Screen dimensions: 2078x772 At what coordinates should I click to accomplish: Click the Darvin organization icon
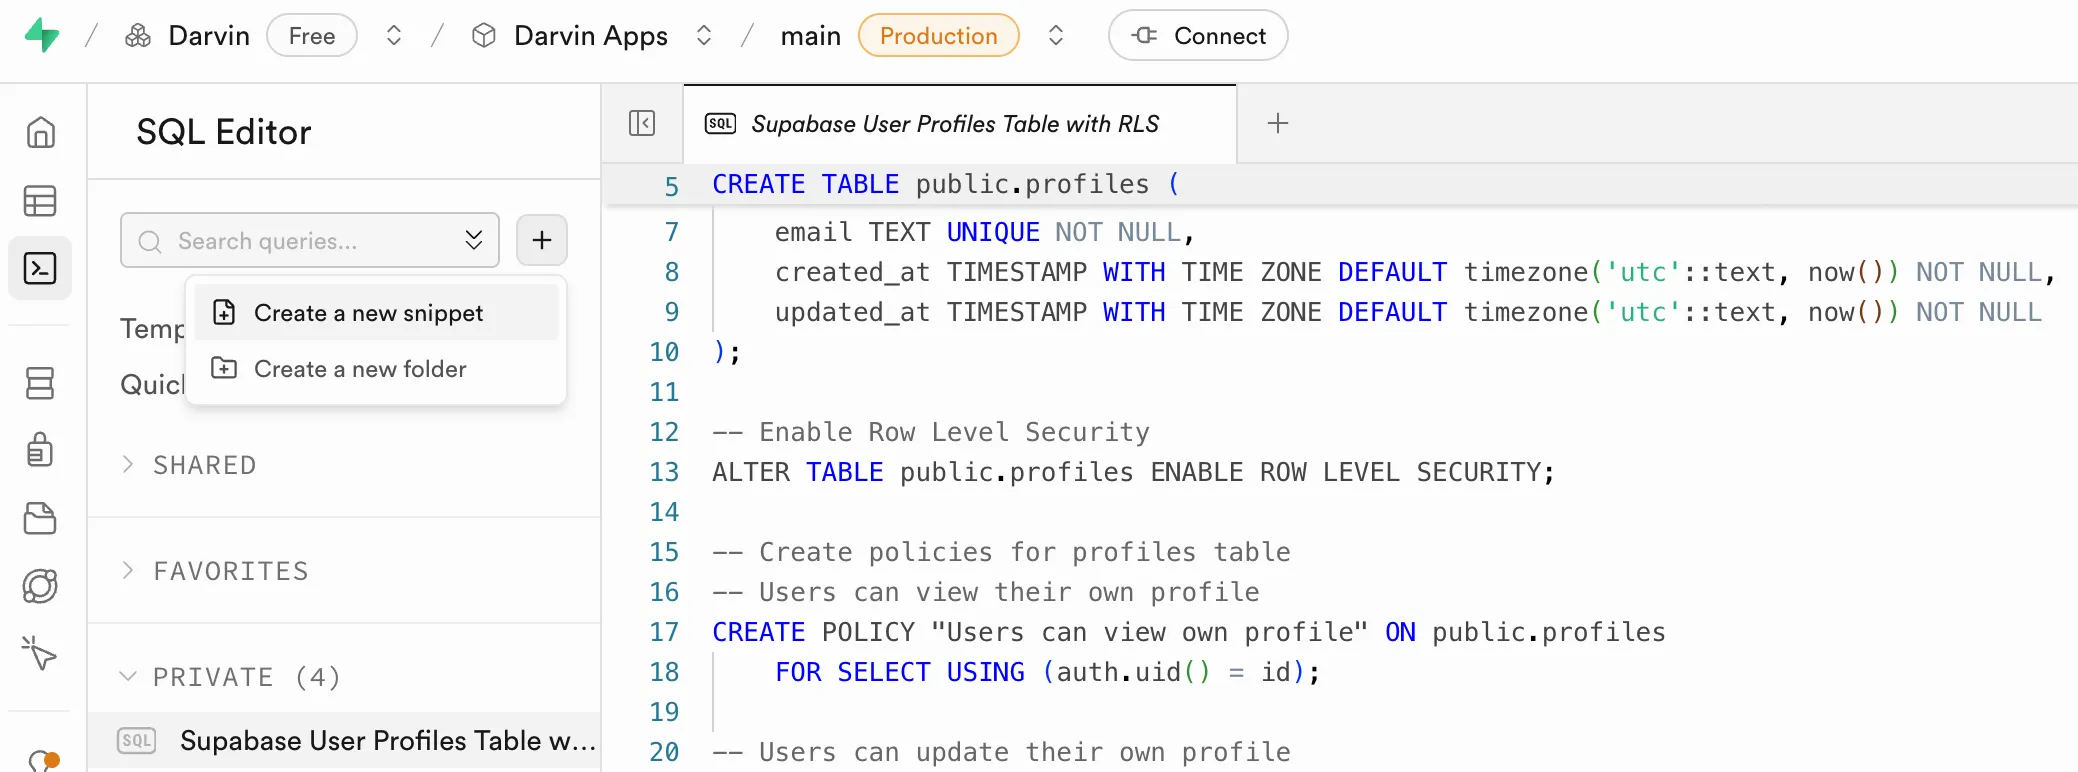click(138, 36)
